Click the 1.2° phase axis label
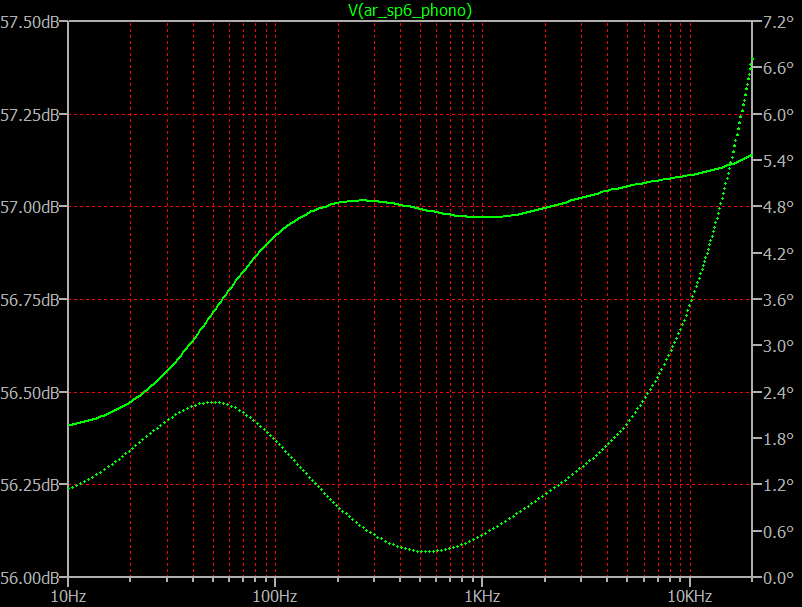The image size is (802, 607). 778,485
